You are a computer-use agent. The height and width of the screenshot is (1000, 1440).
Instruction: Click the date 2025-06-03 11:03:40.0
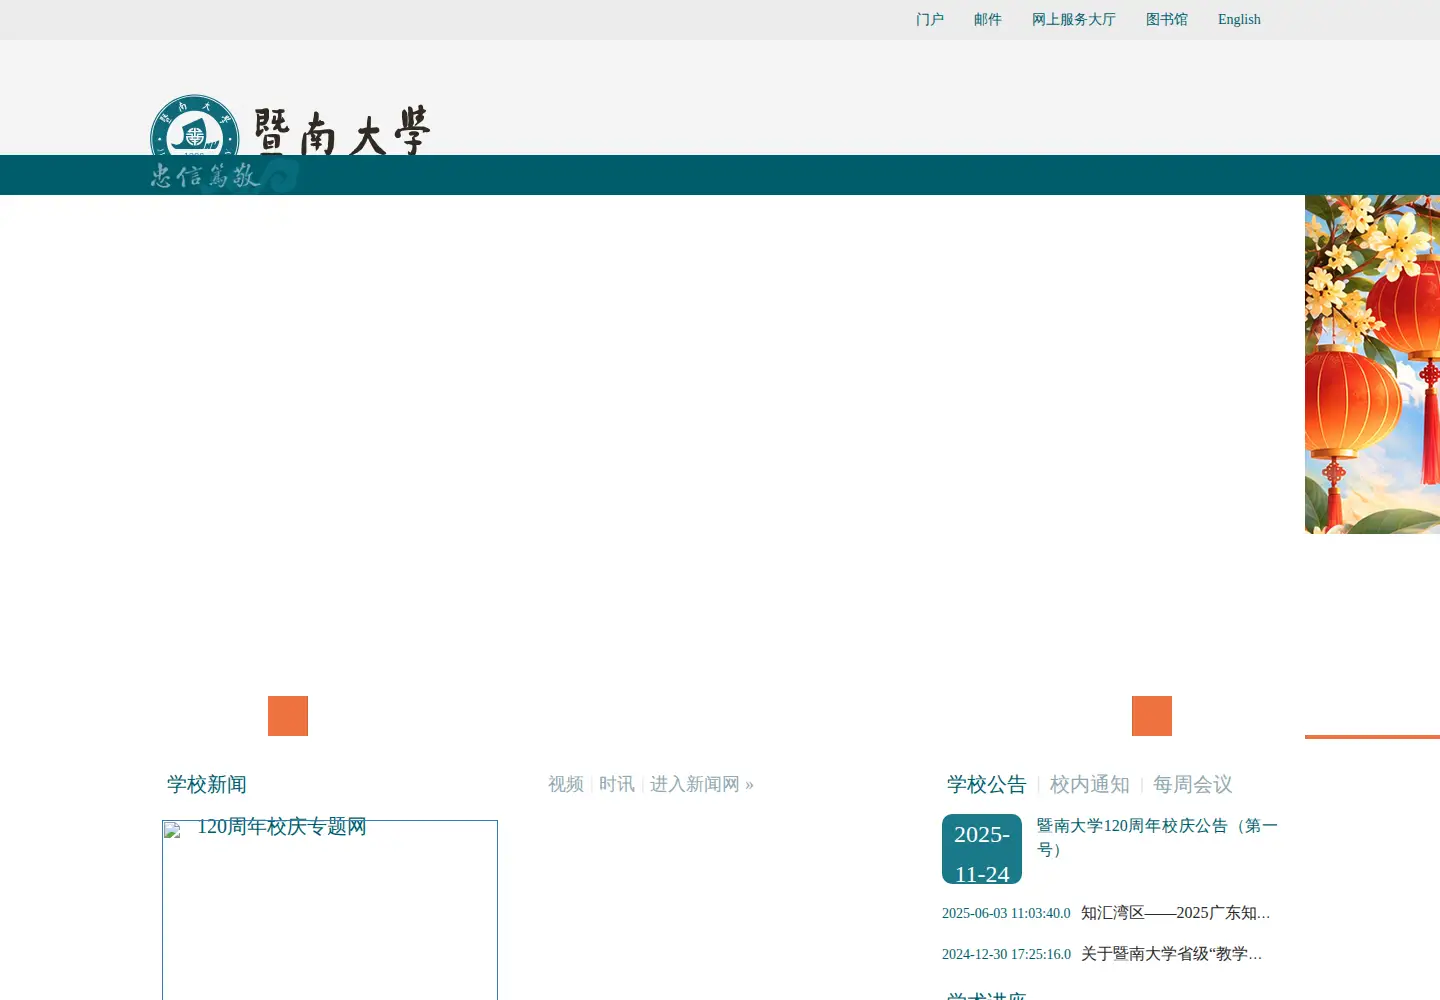click(x=1006, y=914)
